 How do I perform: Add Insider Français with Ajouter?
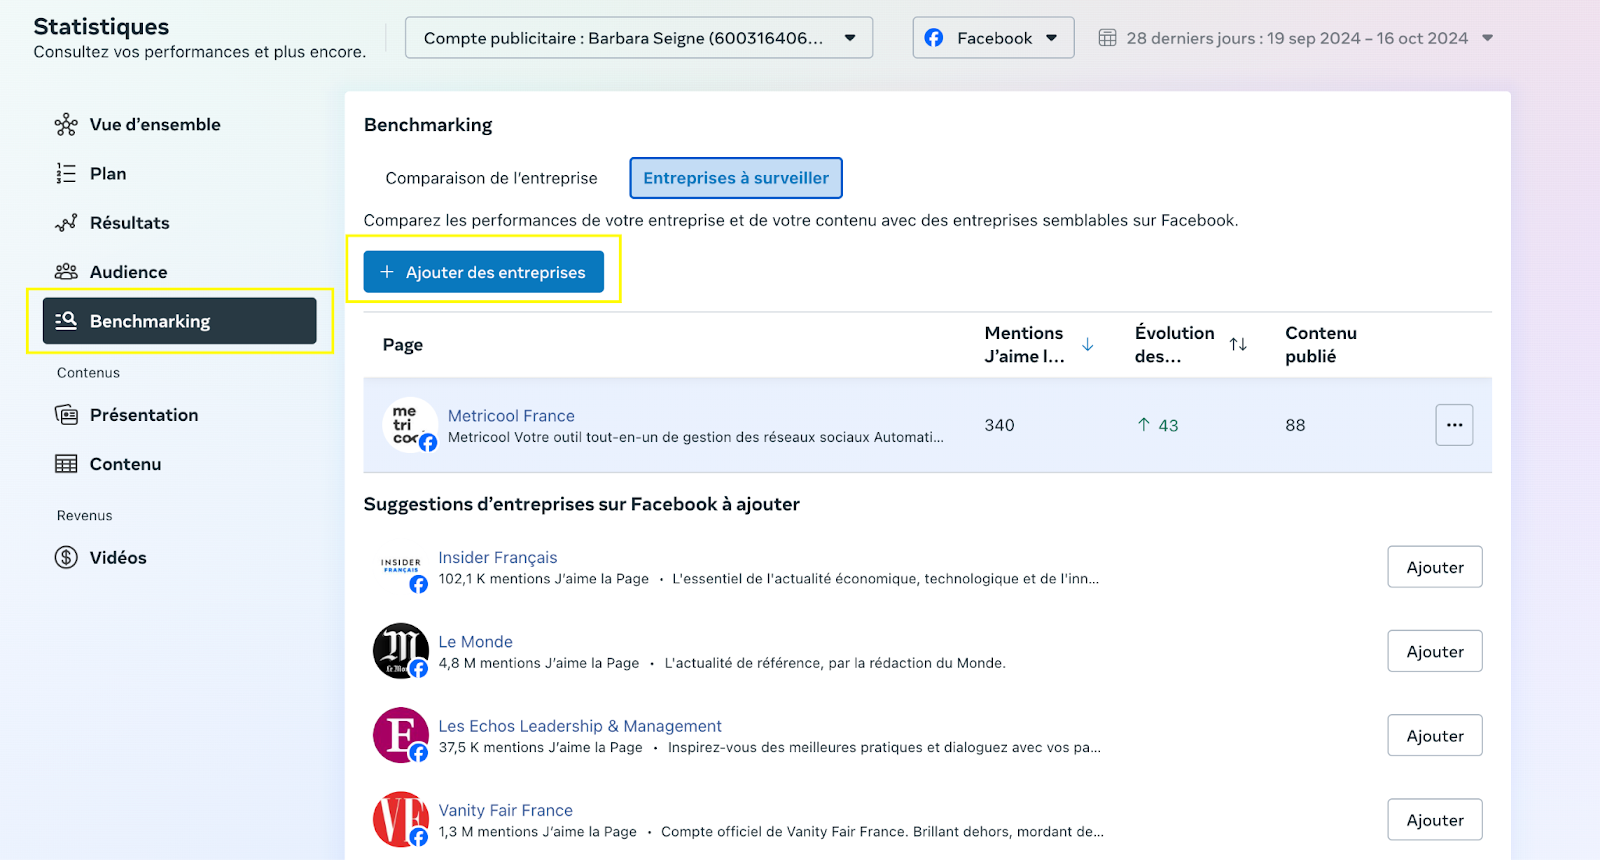[x=1435, y=567]
